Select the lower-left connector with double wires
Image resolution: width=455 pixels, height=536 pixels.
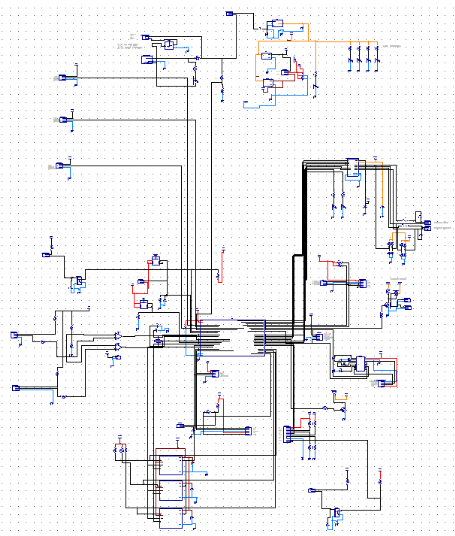point(16,388)
